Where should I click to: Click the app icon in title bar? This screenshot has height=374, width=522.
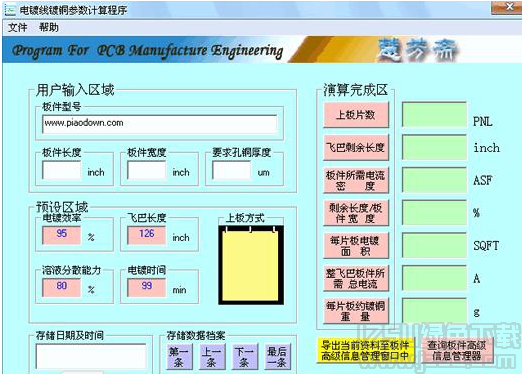10,10
